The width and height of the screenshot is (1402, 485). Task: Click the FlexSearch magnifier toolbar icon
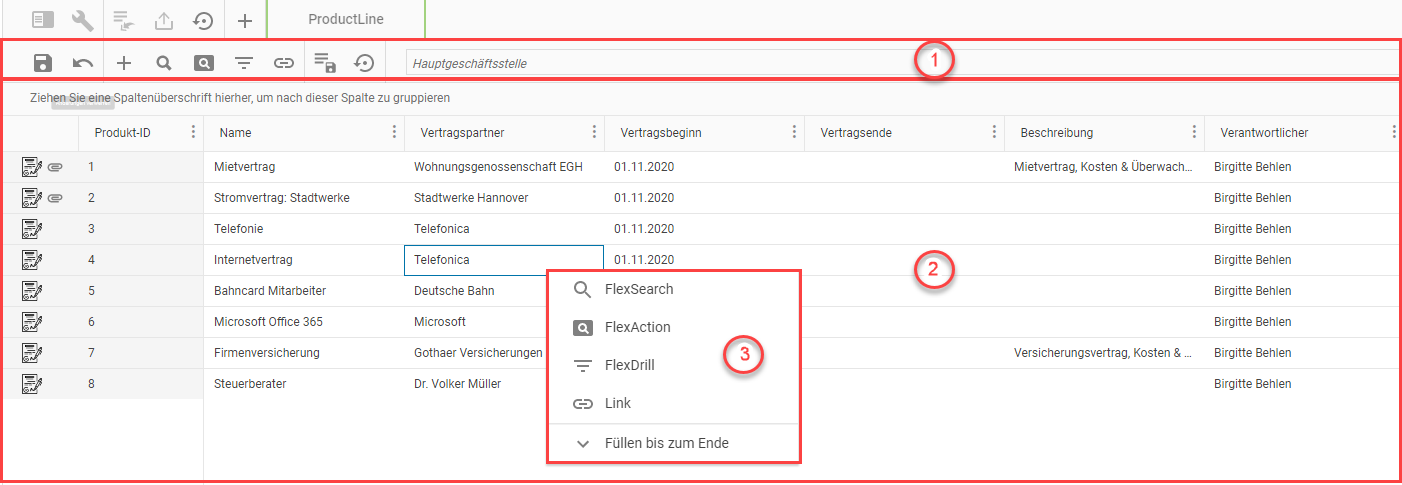[164, 63]
